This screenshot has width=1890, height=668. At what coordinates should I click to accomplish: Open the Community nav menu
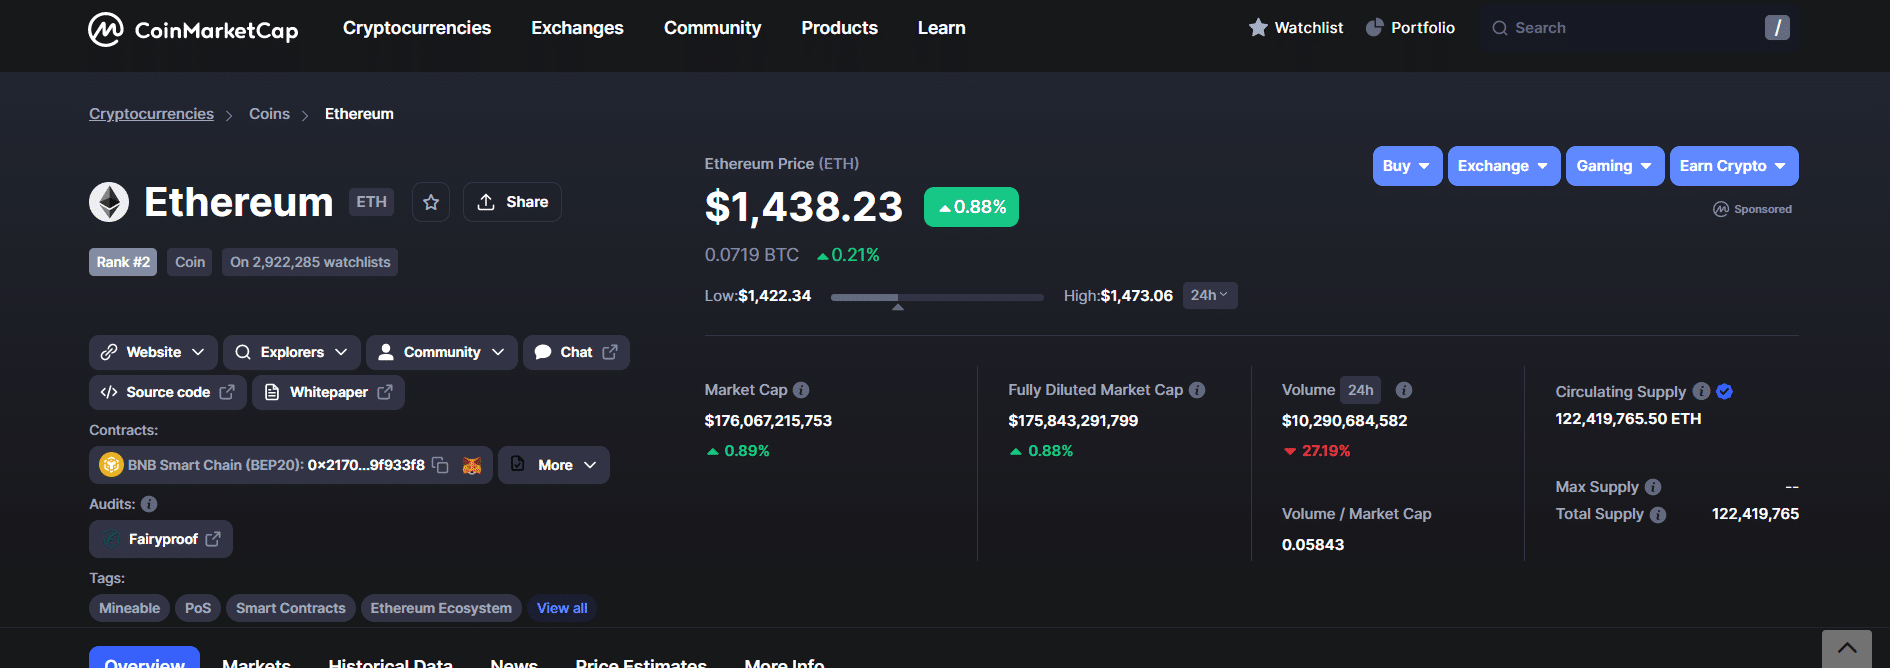712,28
